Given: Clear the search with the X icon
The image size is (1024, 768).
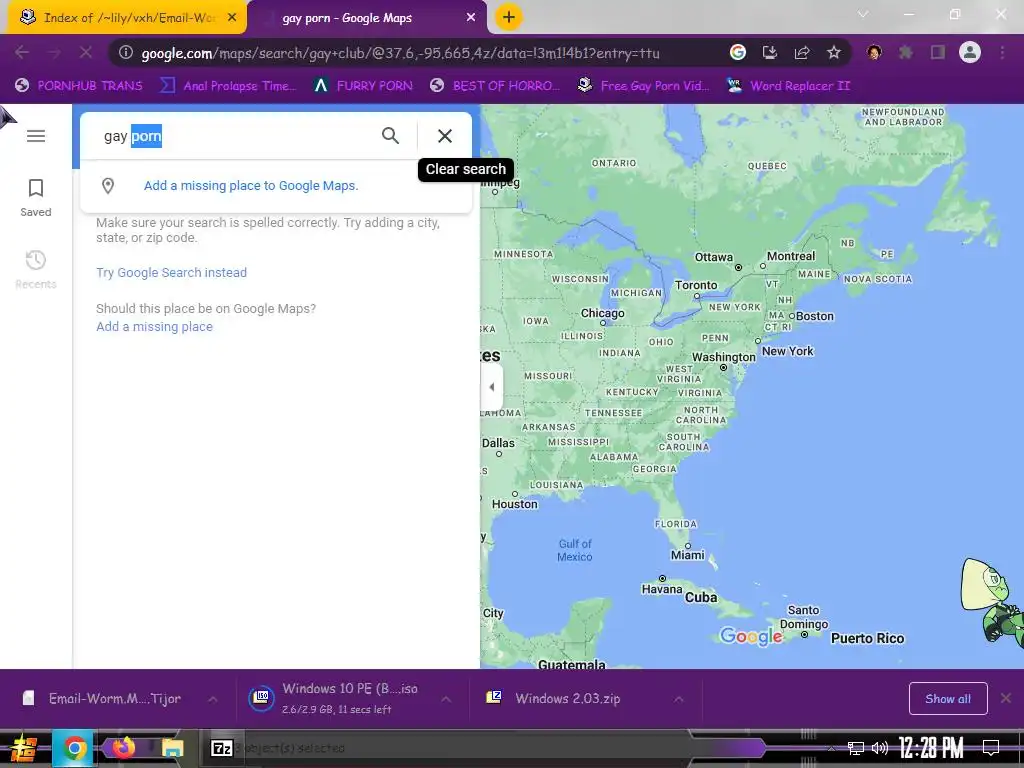Looking at the screenshot, I should tap(445, 136).
